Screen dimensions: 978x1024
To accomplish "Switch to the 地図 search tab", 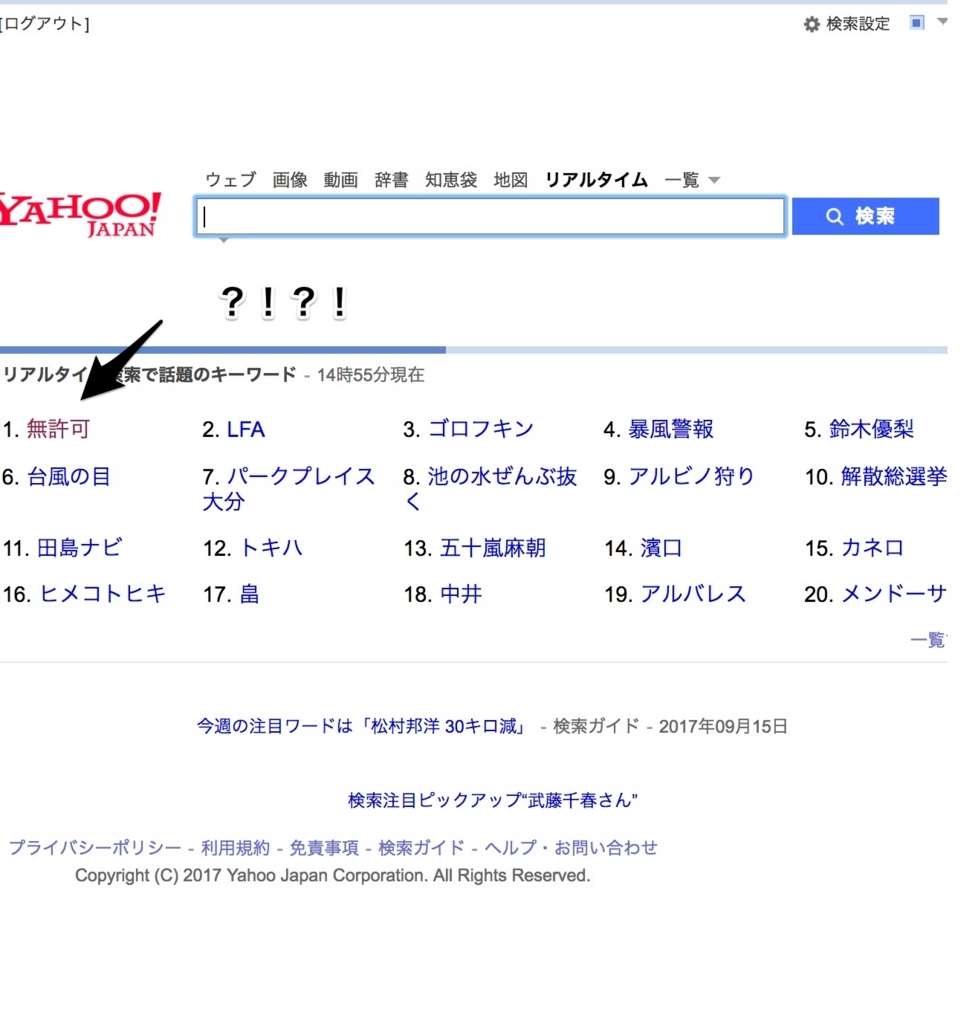I will tap(511, 180).
